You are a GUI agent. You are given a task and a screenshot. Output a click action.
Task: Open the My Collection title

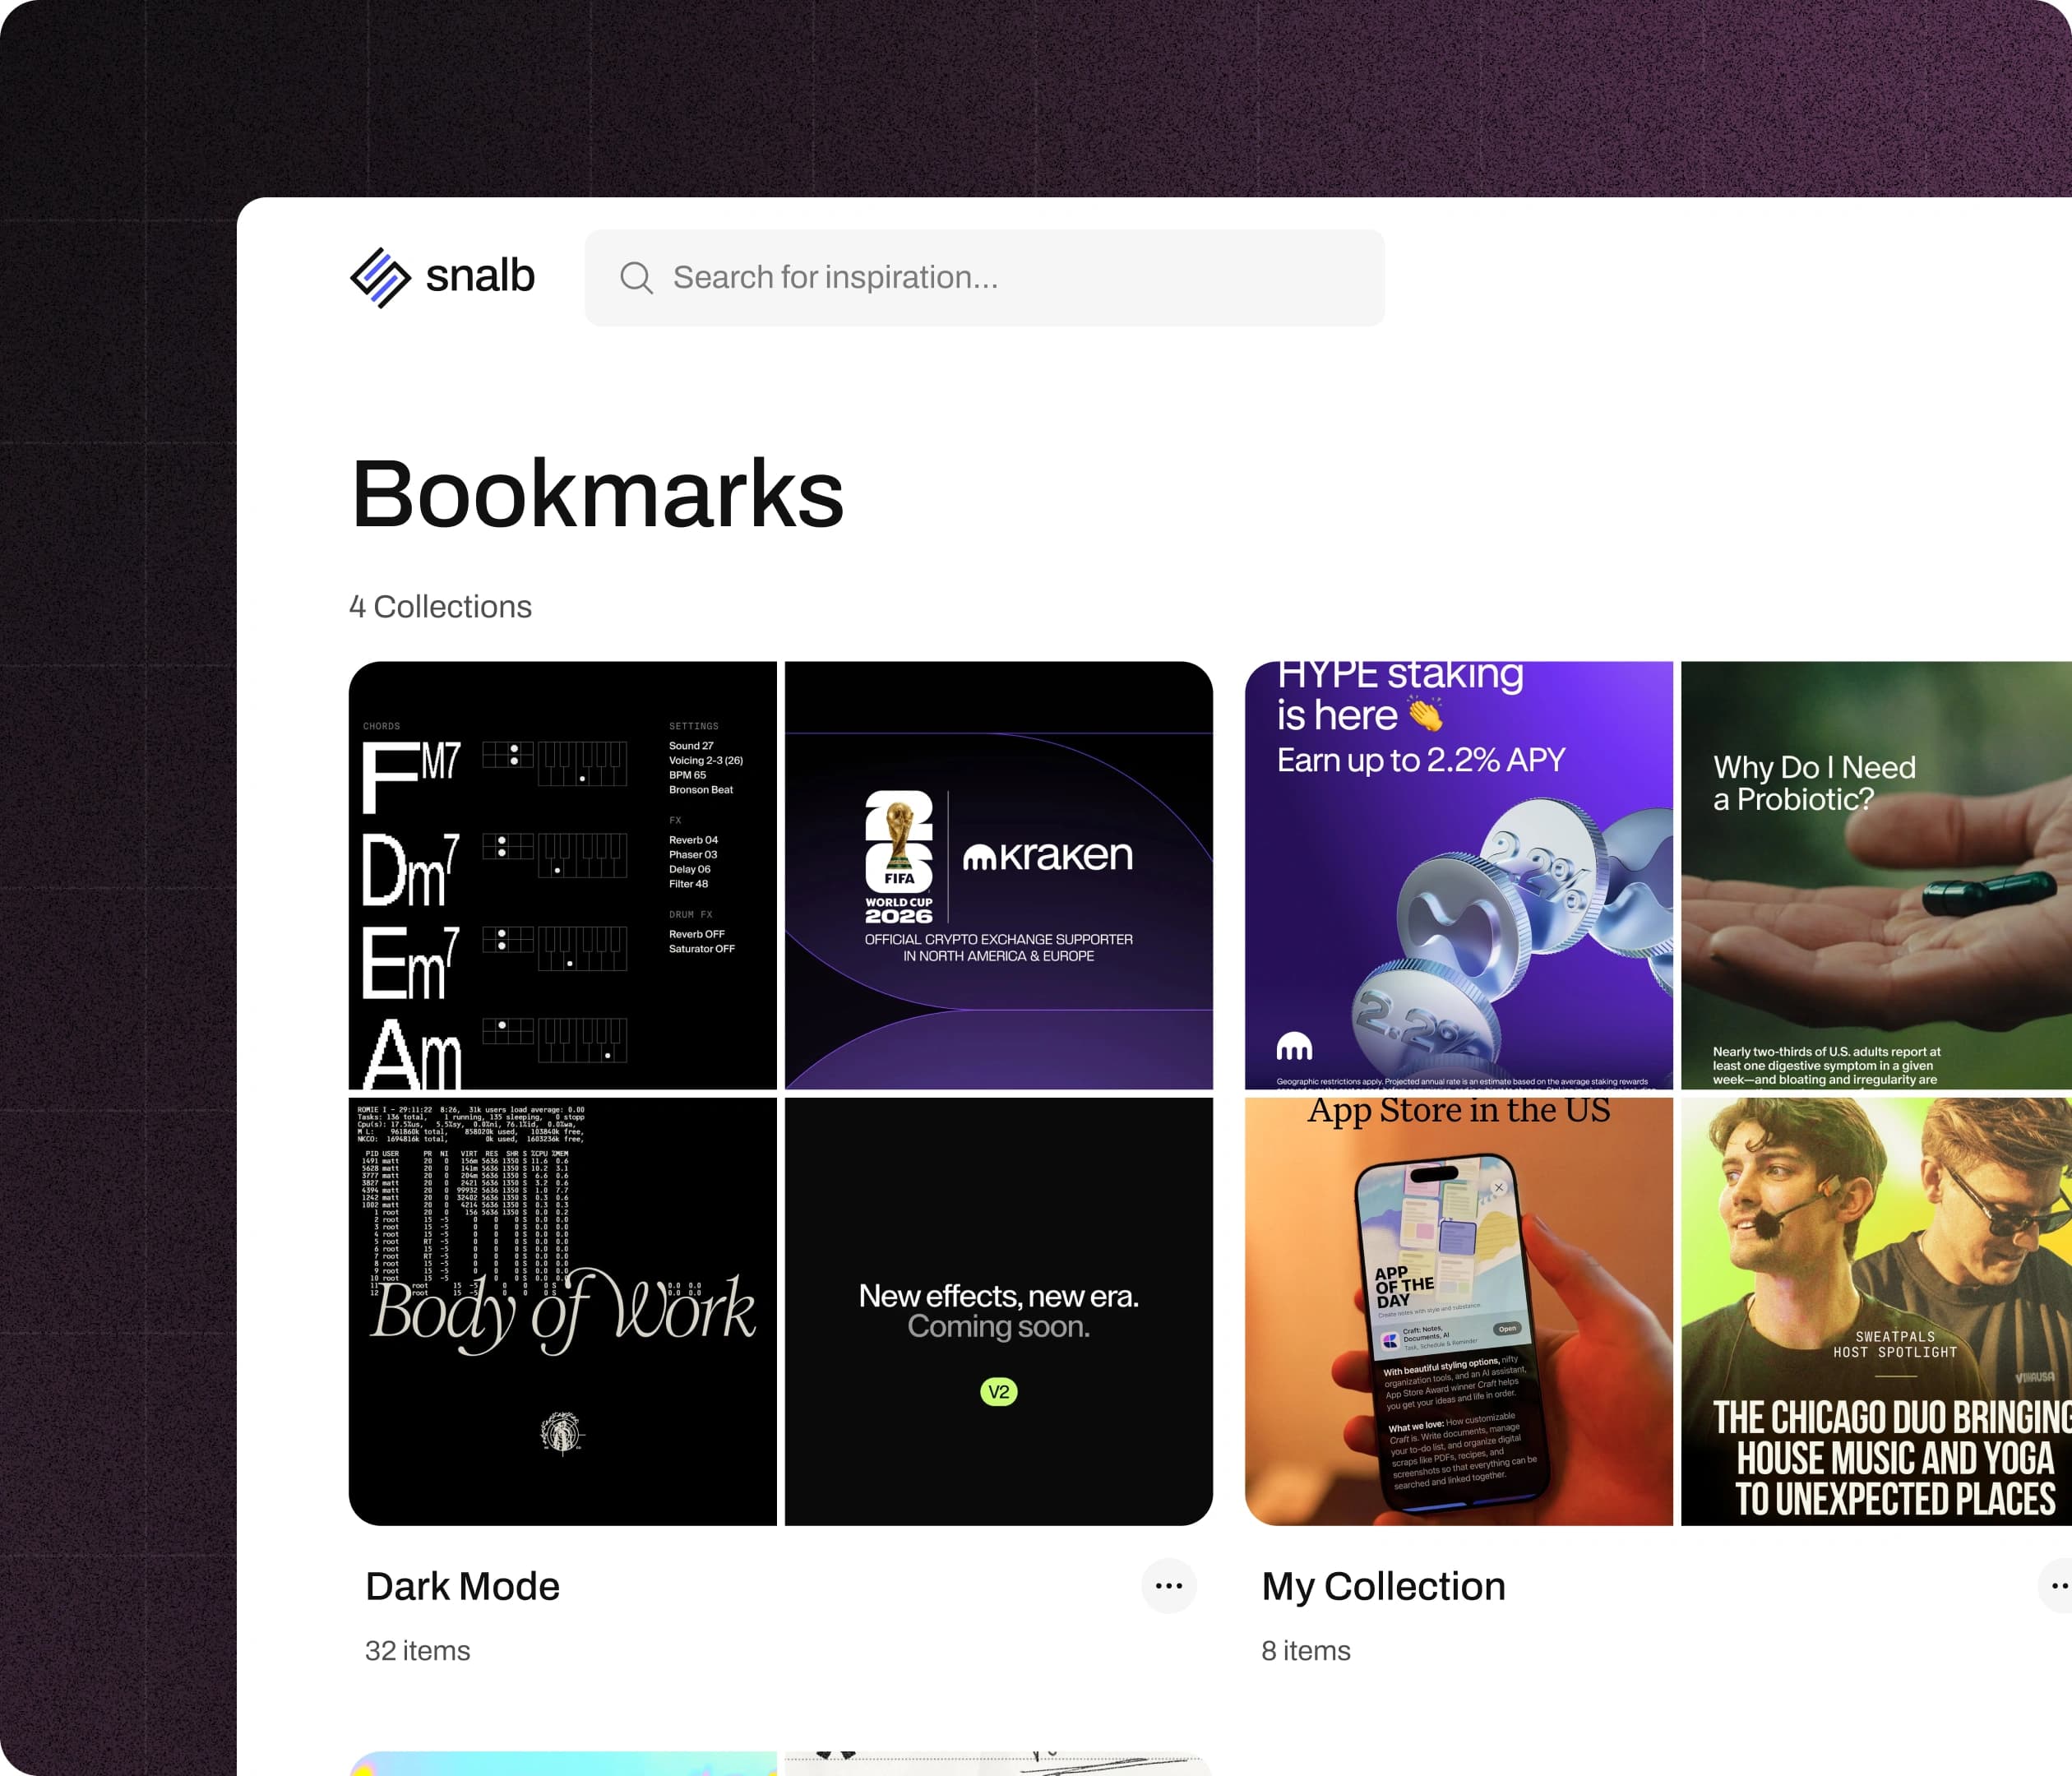coord(1383,1586)
